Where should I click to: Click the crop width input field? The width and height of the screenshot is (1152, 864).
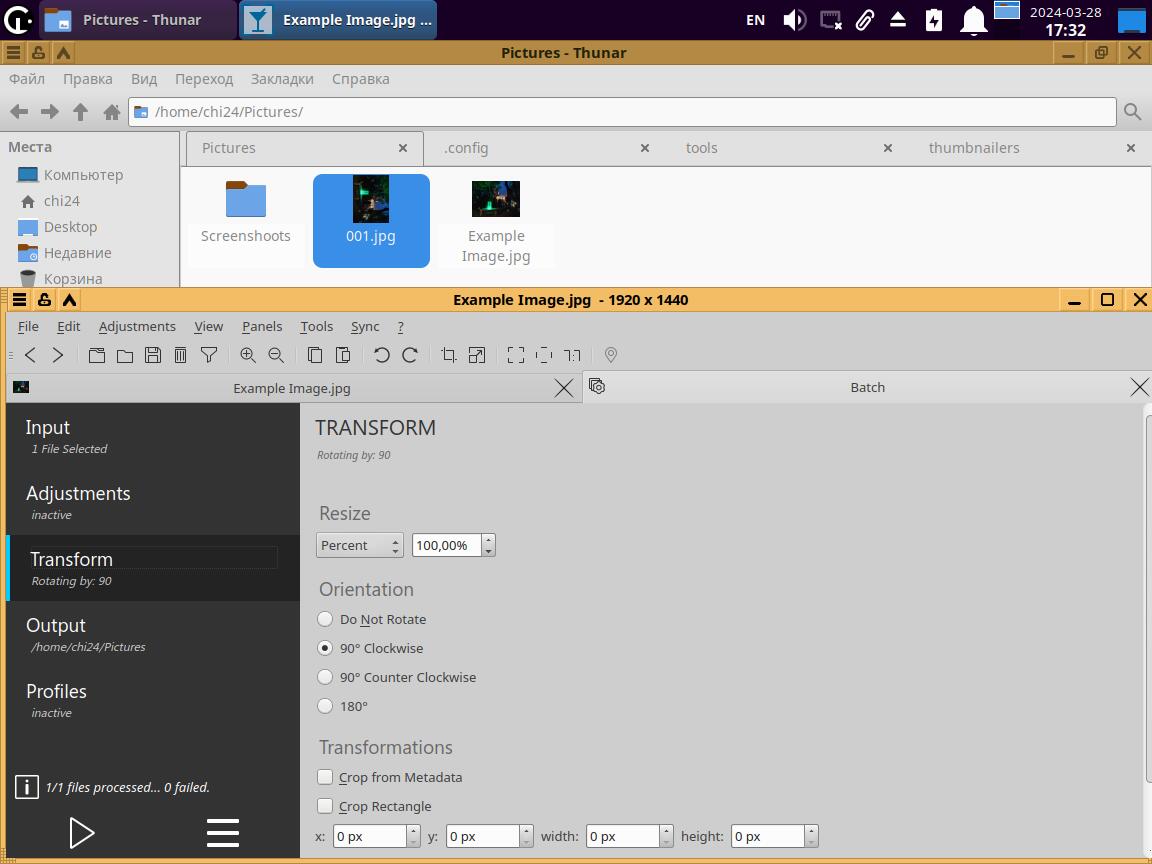[621, 836]
